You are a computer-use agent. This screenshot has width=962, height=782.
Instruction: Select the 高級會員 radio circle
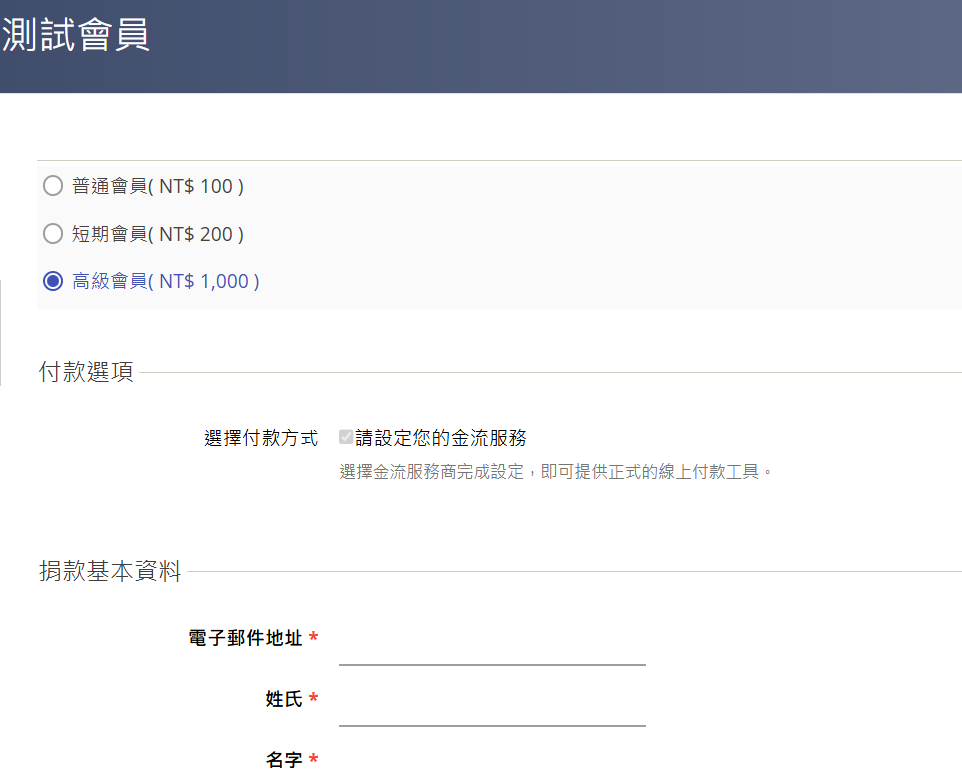[53, 281]
